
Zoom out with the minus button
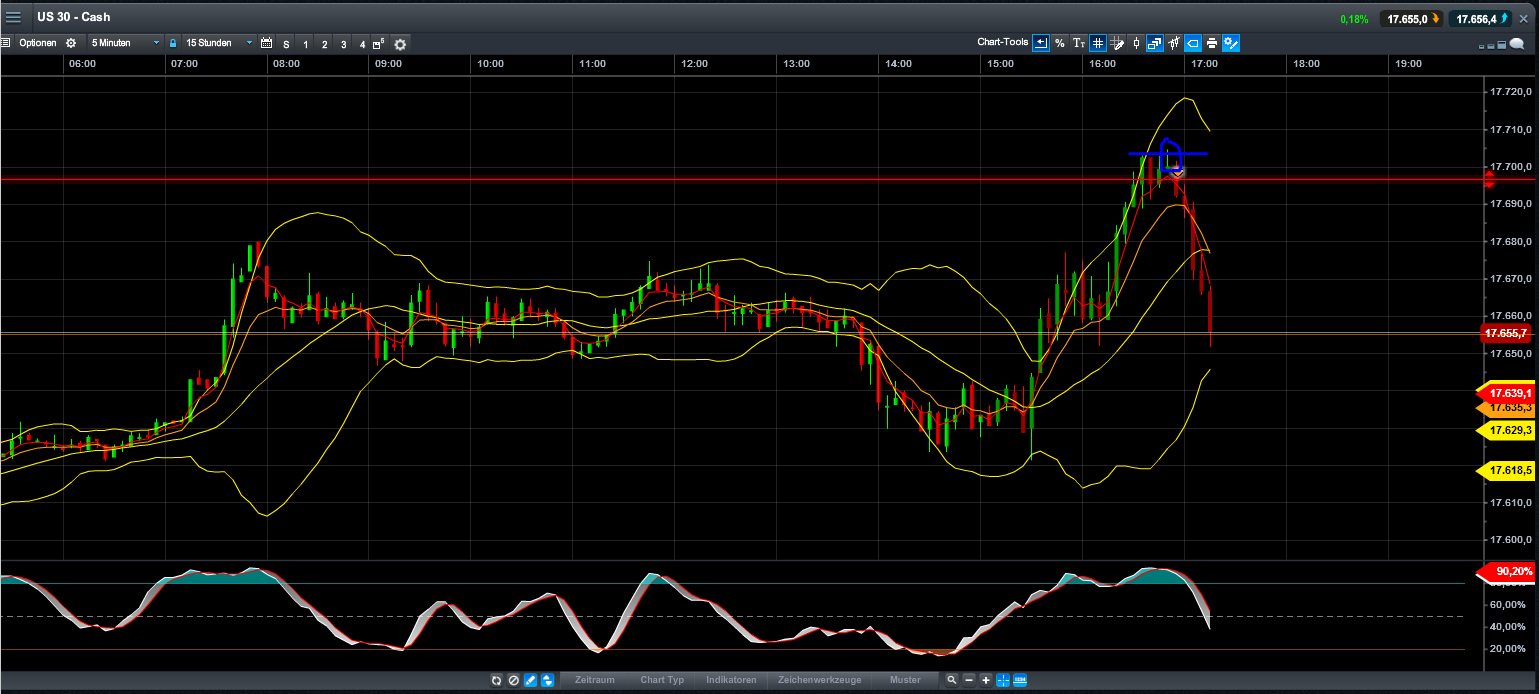tap(968, 680)
